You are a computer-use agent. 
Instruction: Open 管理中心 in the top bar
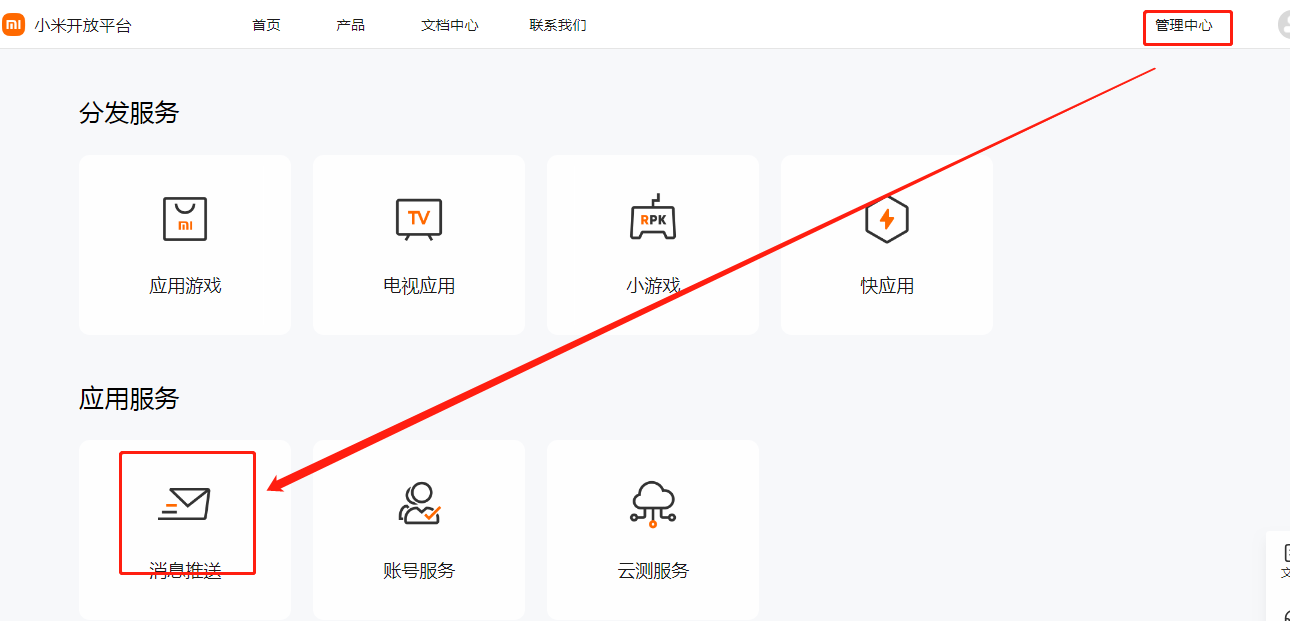point(1184,25)
